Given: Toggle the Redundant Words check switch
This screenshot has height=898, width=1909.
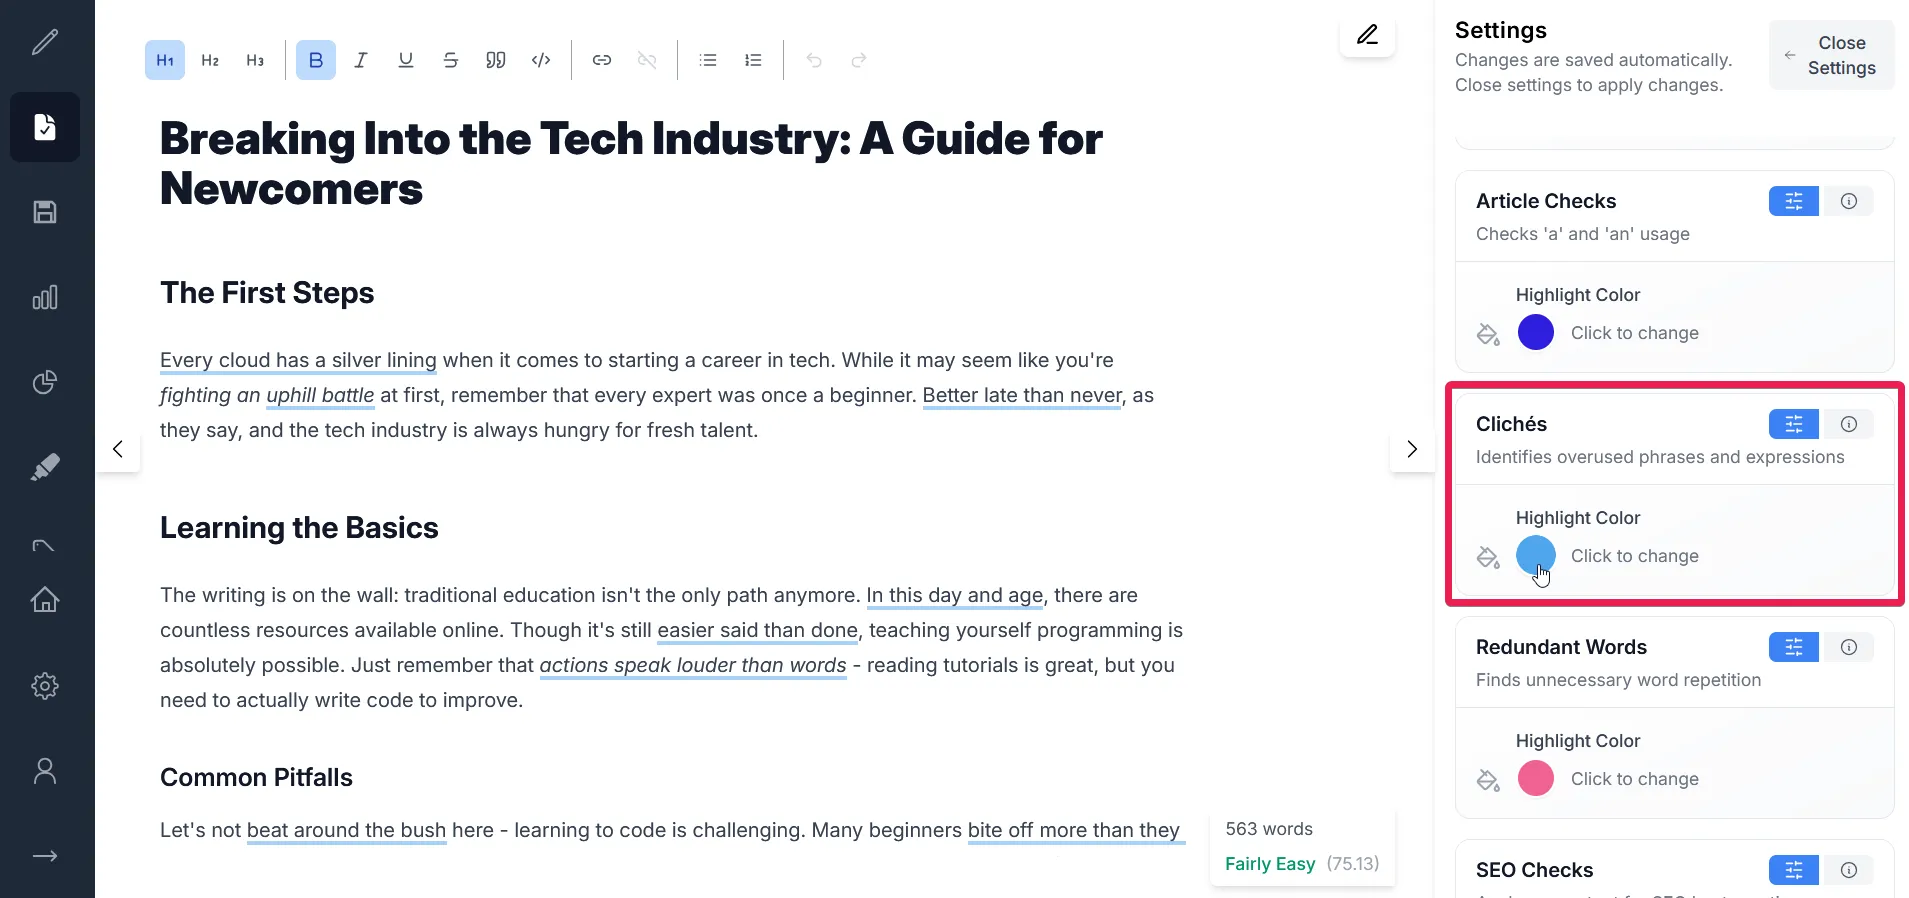Looking at the screenshot, I should [x=1793, y=647].
